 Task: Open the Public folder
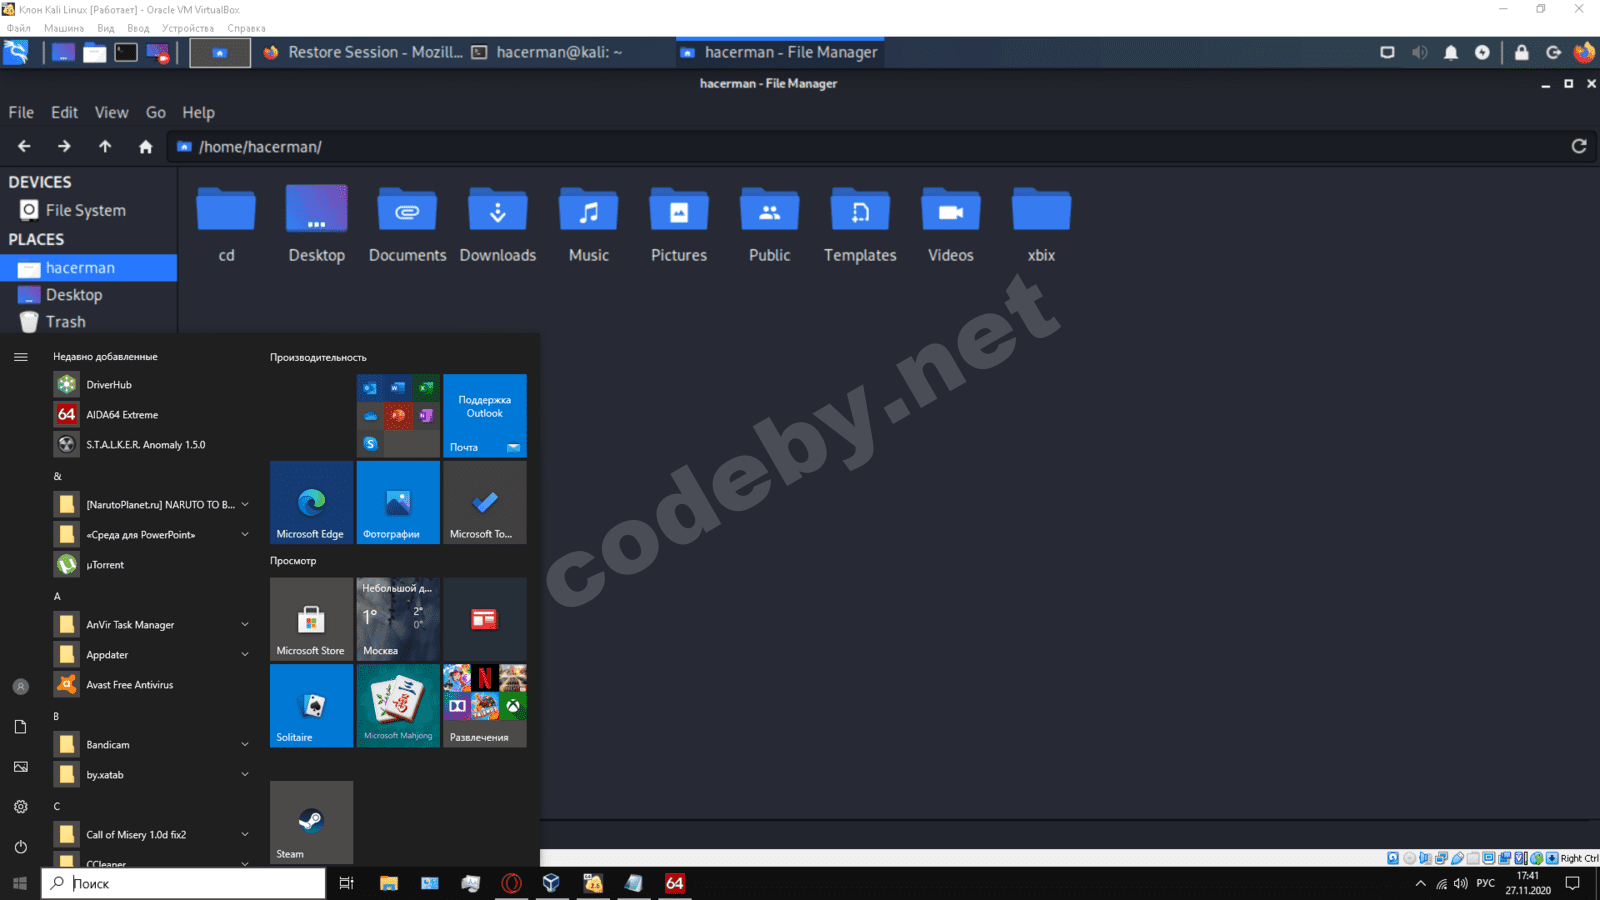pos(770,225)
